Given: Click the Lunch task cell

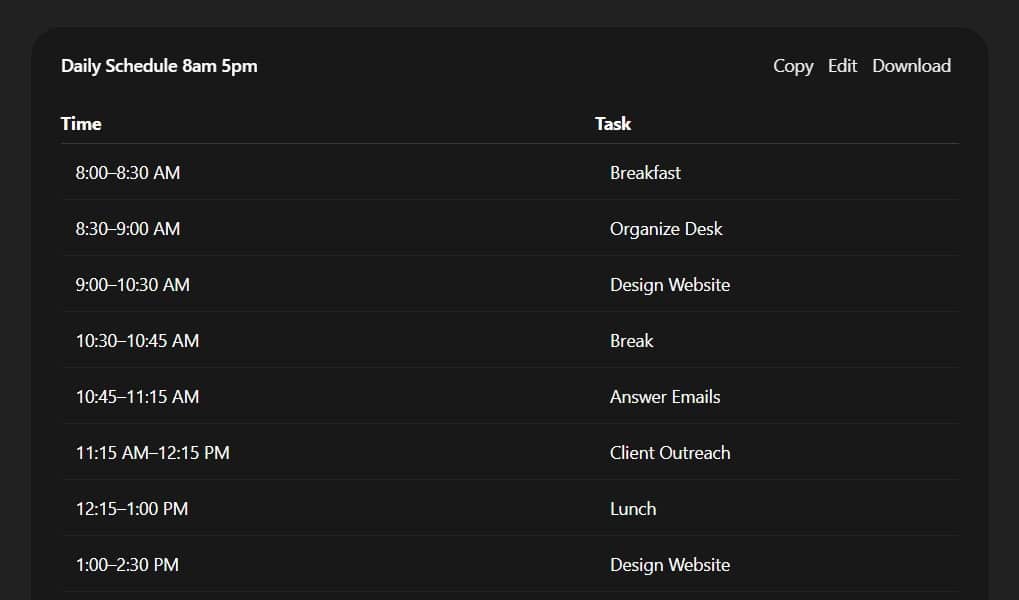Looking at the screenshot, I should point(633,509).
